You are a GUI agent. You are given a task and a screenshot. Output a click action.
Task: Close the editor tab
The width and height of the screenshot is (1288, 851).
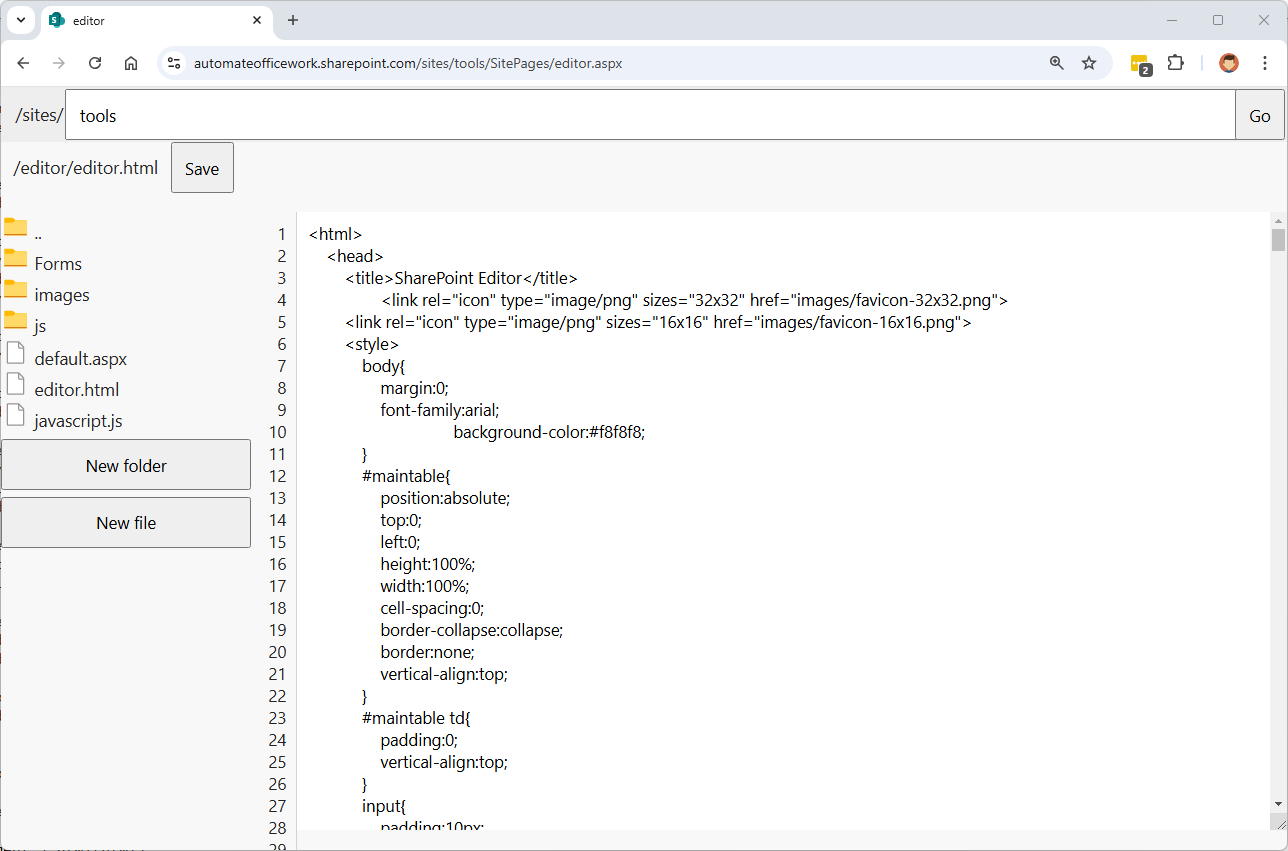coord(257,20)
